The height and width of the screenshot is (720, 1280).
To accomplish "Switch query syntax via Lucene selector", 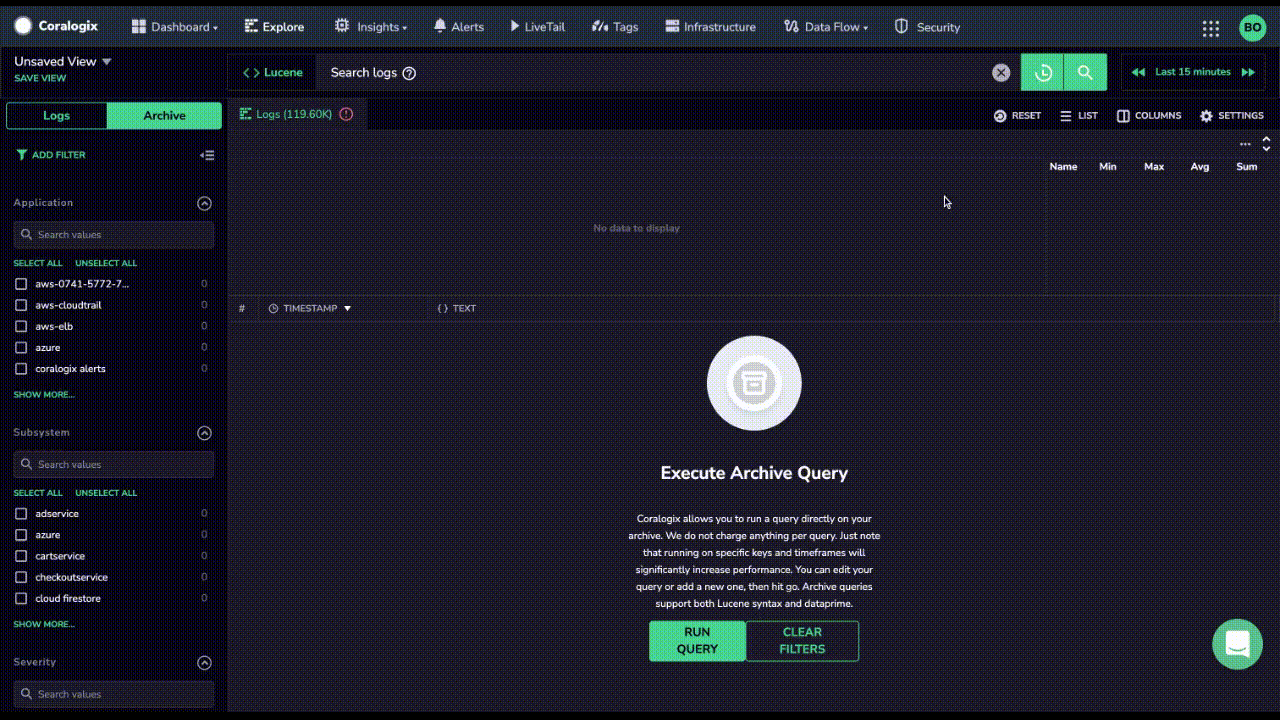I will pyautogui.click(x=273, y=72).
